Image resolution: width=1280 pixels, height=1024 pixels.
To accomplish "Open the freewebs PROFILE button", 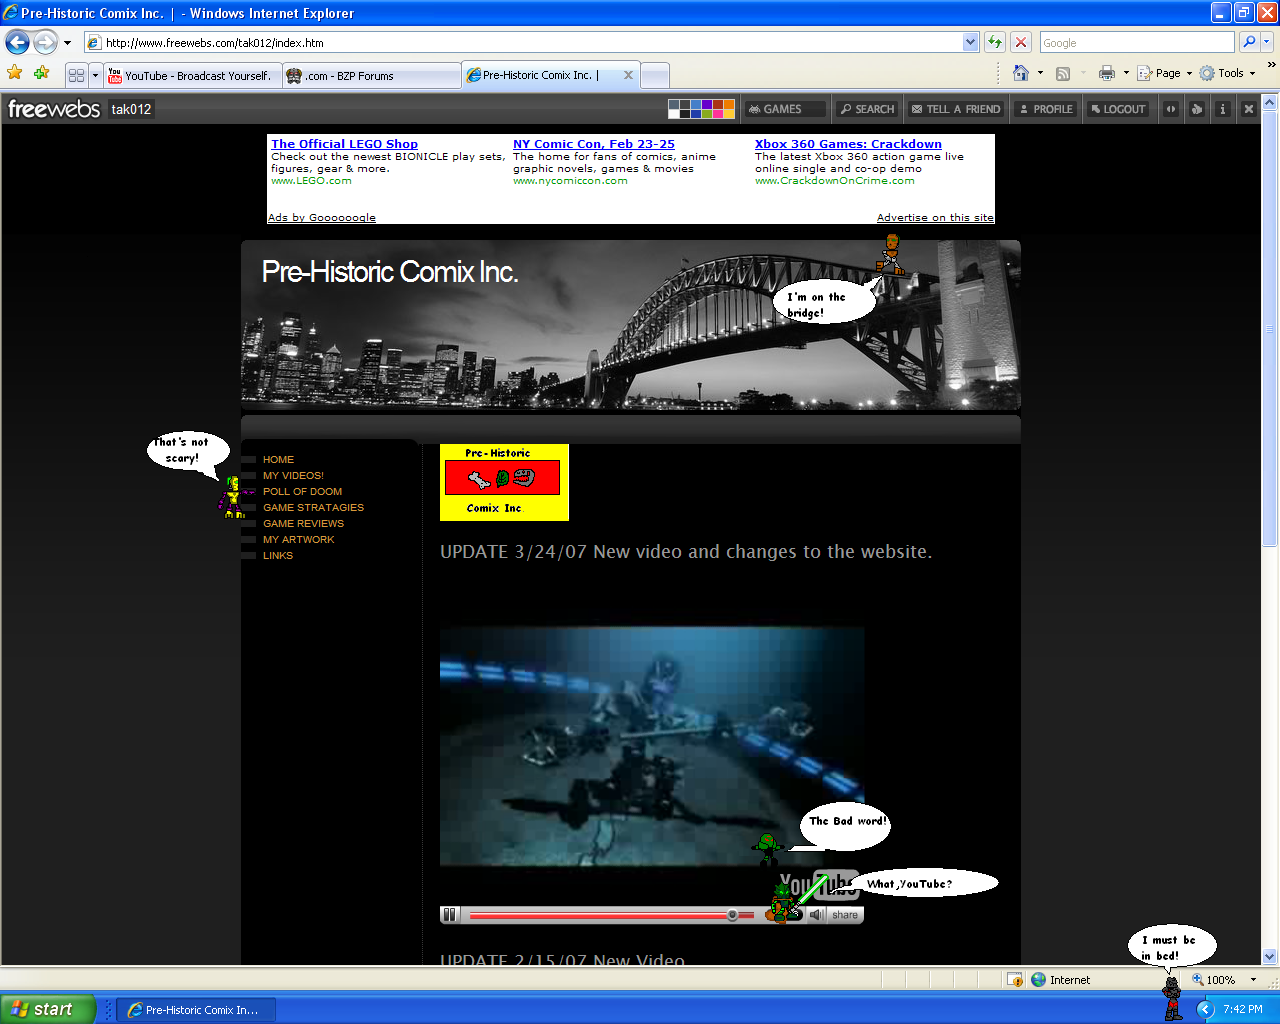I will [x=1045, y=109].
